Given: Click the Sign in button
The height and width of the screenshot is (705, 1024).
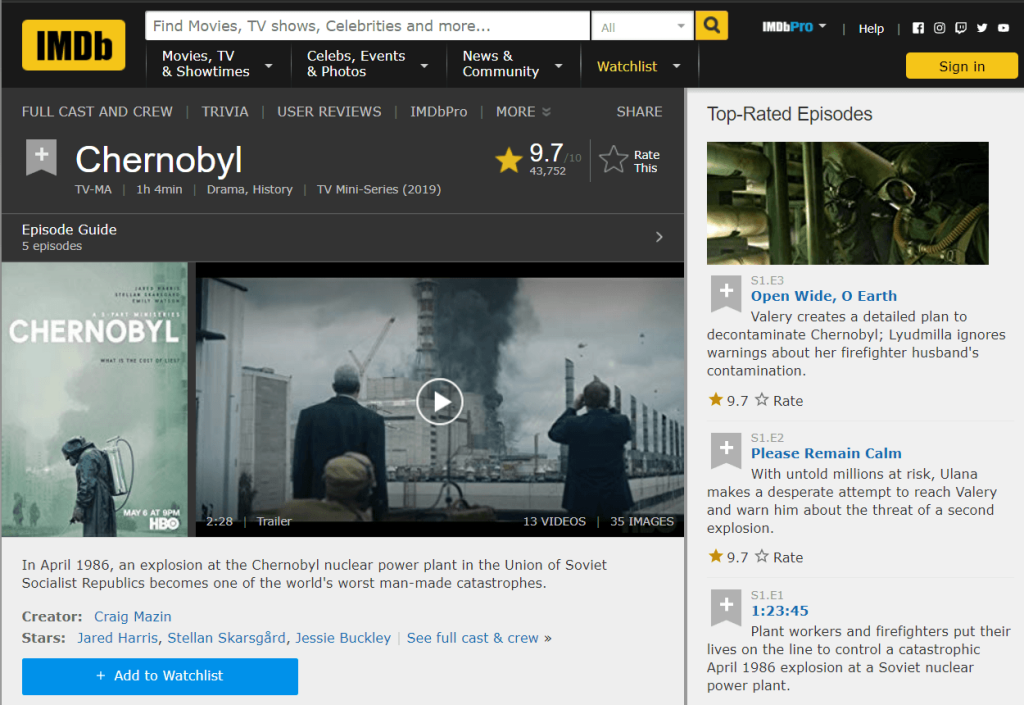Looking at the screenshot, I should point(961,66).
